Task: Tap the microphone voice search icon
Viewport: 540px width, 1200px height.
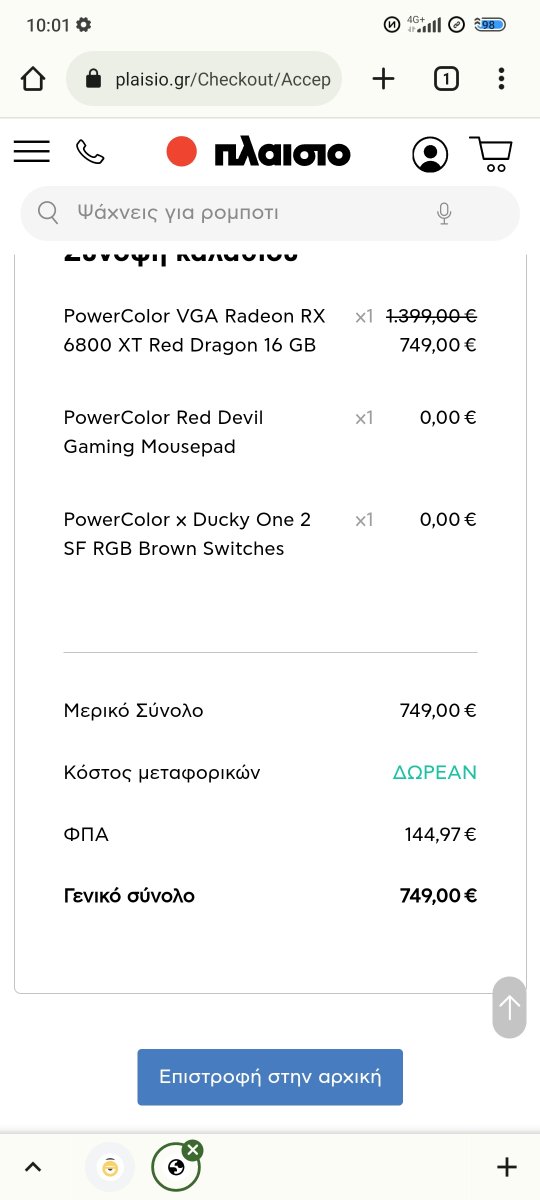Action: click(x=444, y=213)
